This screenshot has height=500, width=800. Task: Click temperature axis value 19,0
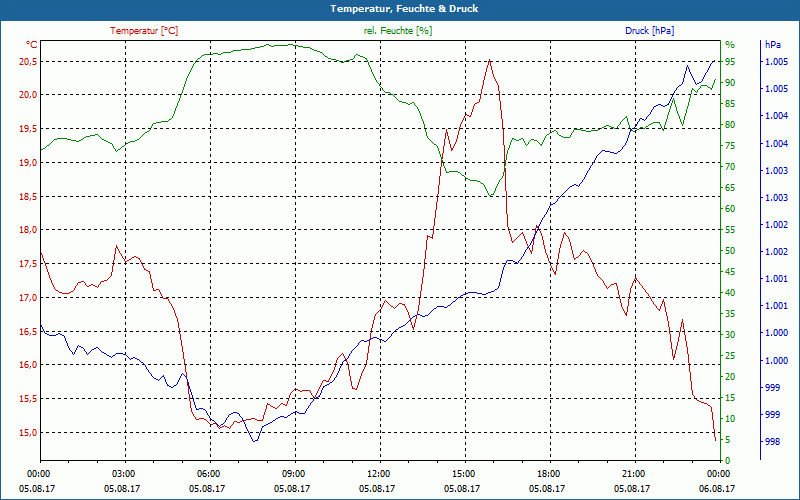click(x=28, y=163)
